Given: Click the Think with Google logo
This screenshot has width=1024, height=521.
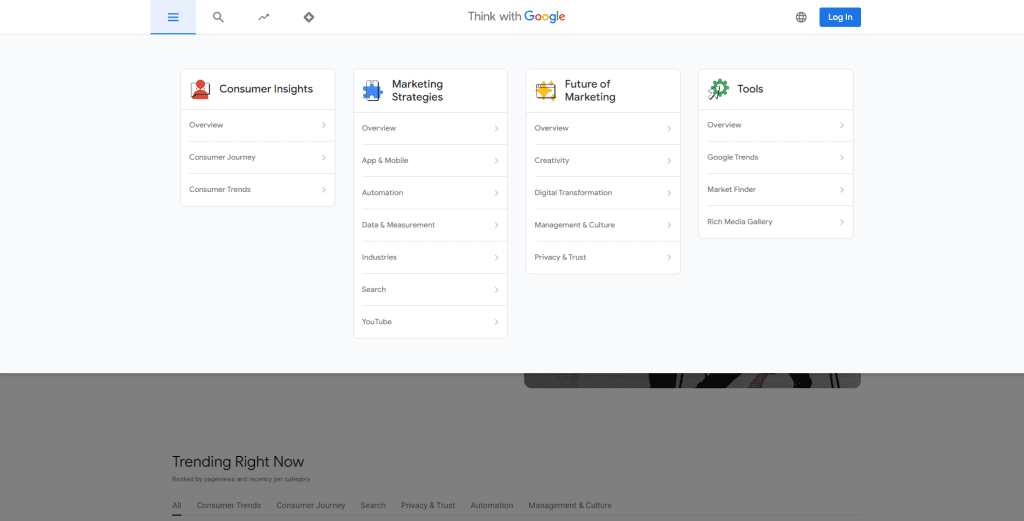Looking at the screenshot, I should tap(517, 17).
